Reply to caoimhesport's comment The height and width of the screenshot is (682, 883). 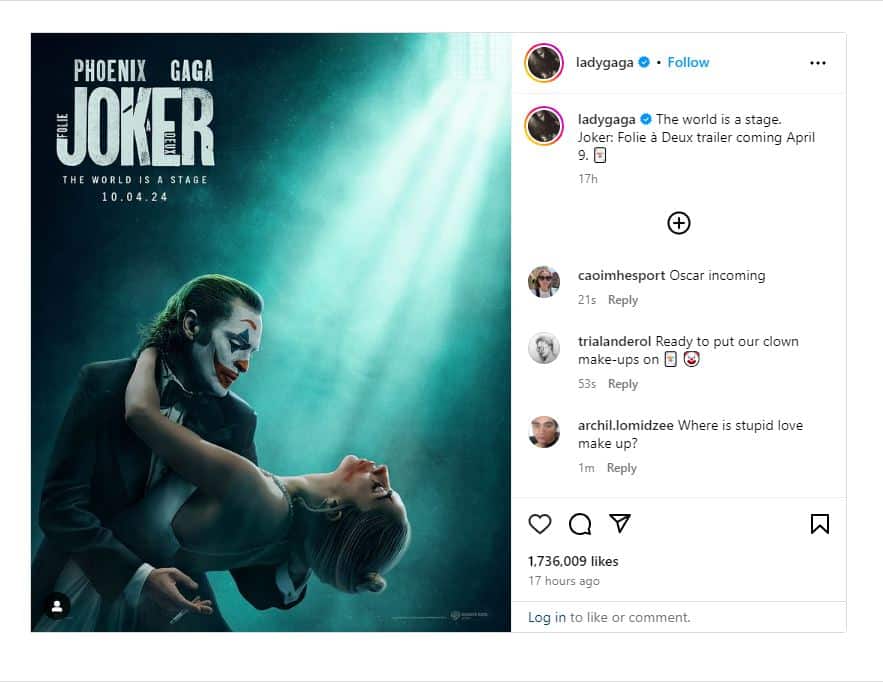pyautogui.click(x=623, y=300)
